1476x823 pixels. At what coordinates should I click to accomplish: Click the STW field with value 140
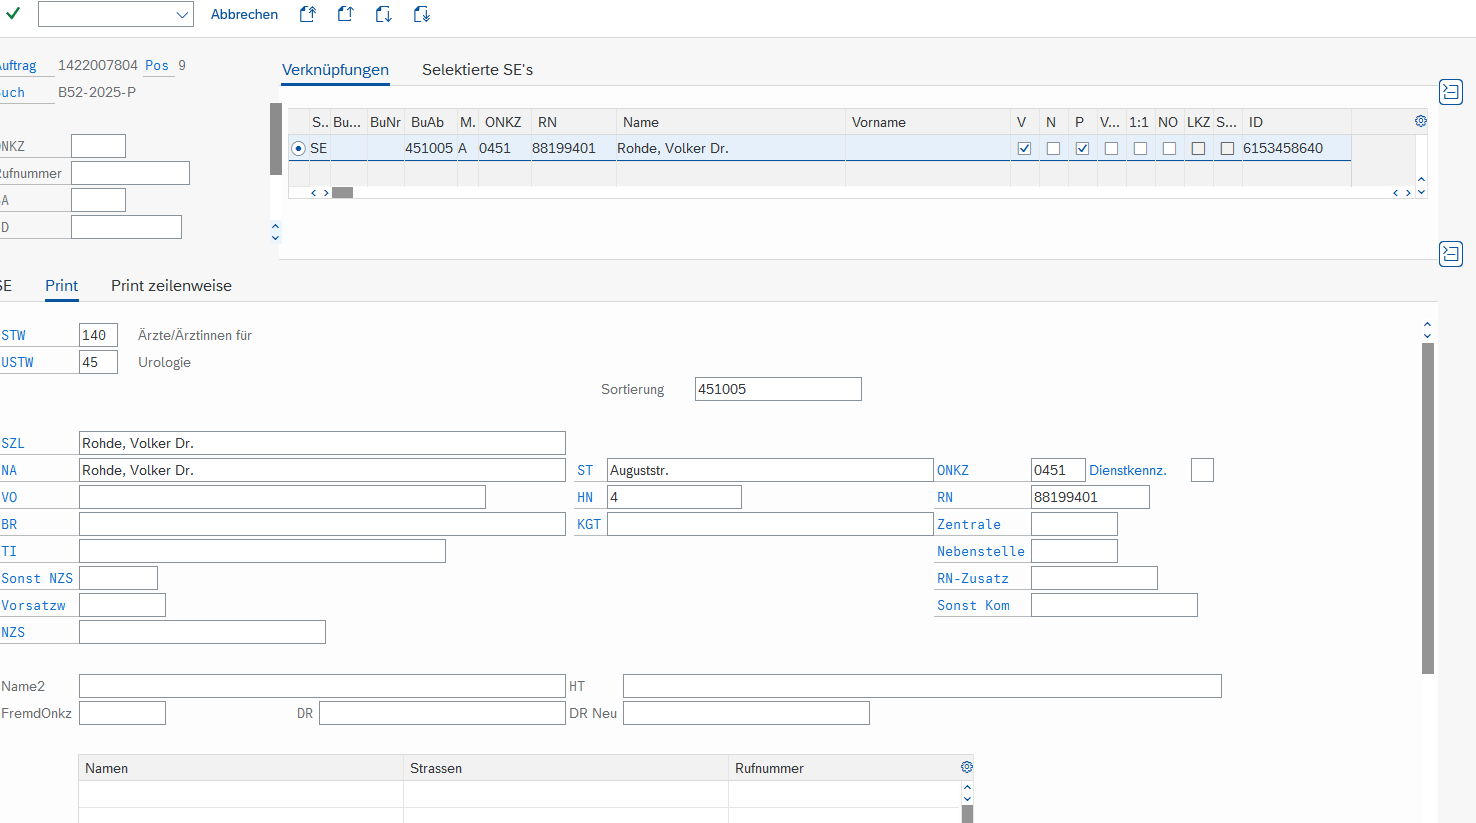[98, 335]
